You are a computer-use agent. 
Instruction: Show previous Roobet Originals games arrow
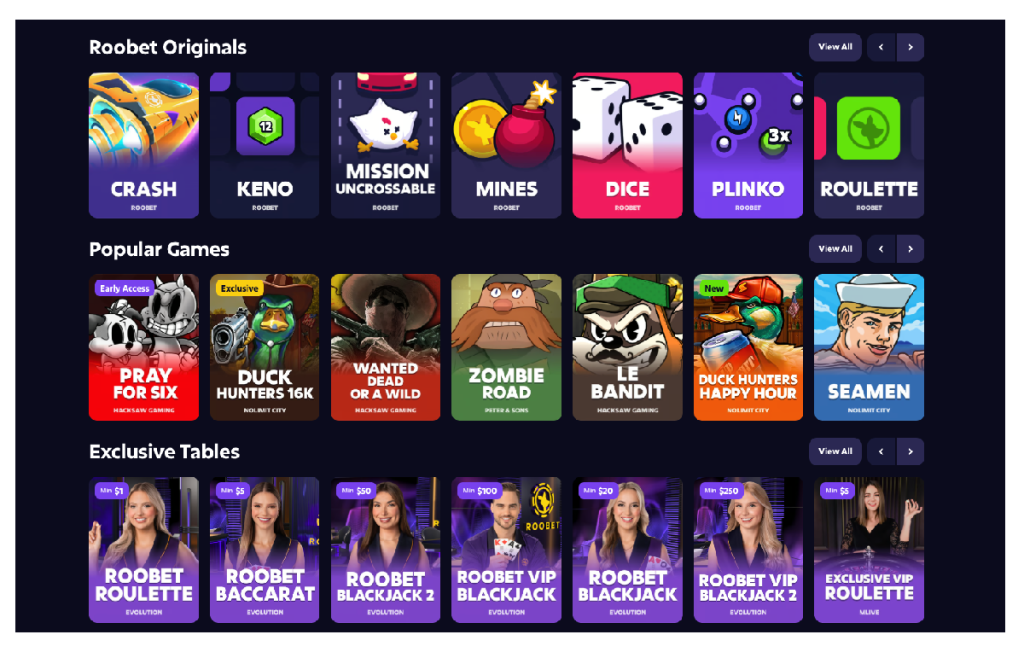(881, 47)
